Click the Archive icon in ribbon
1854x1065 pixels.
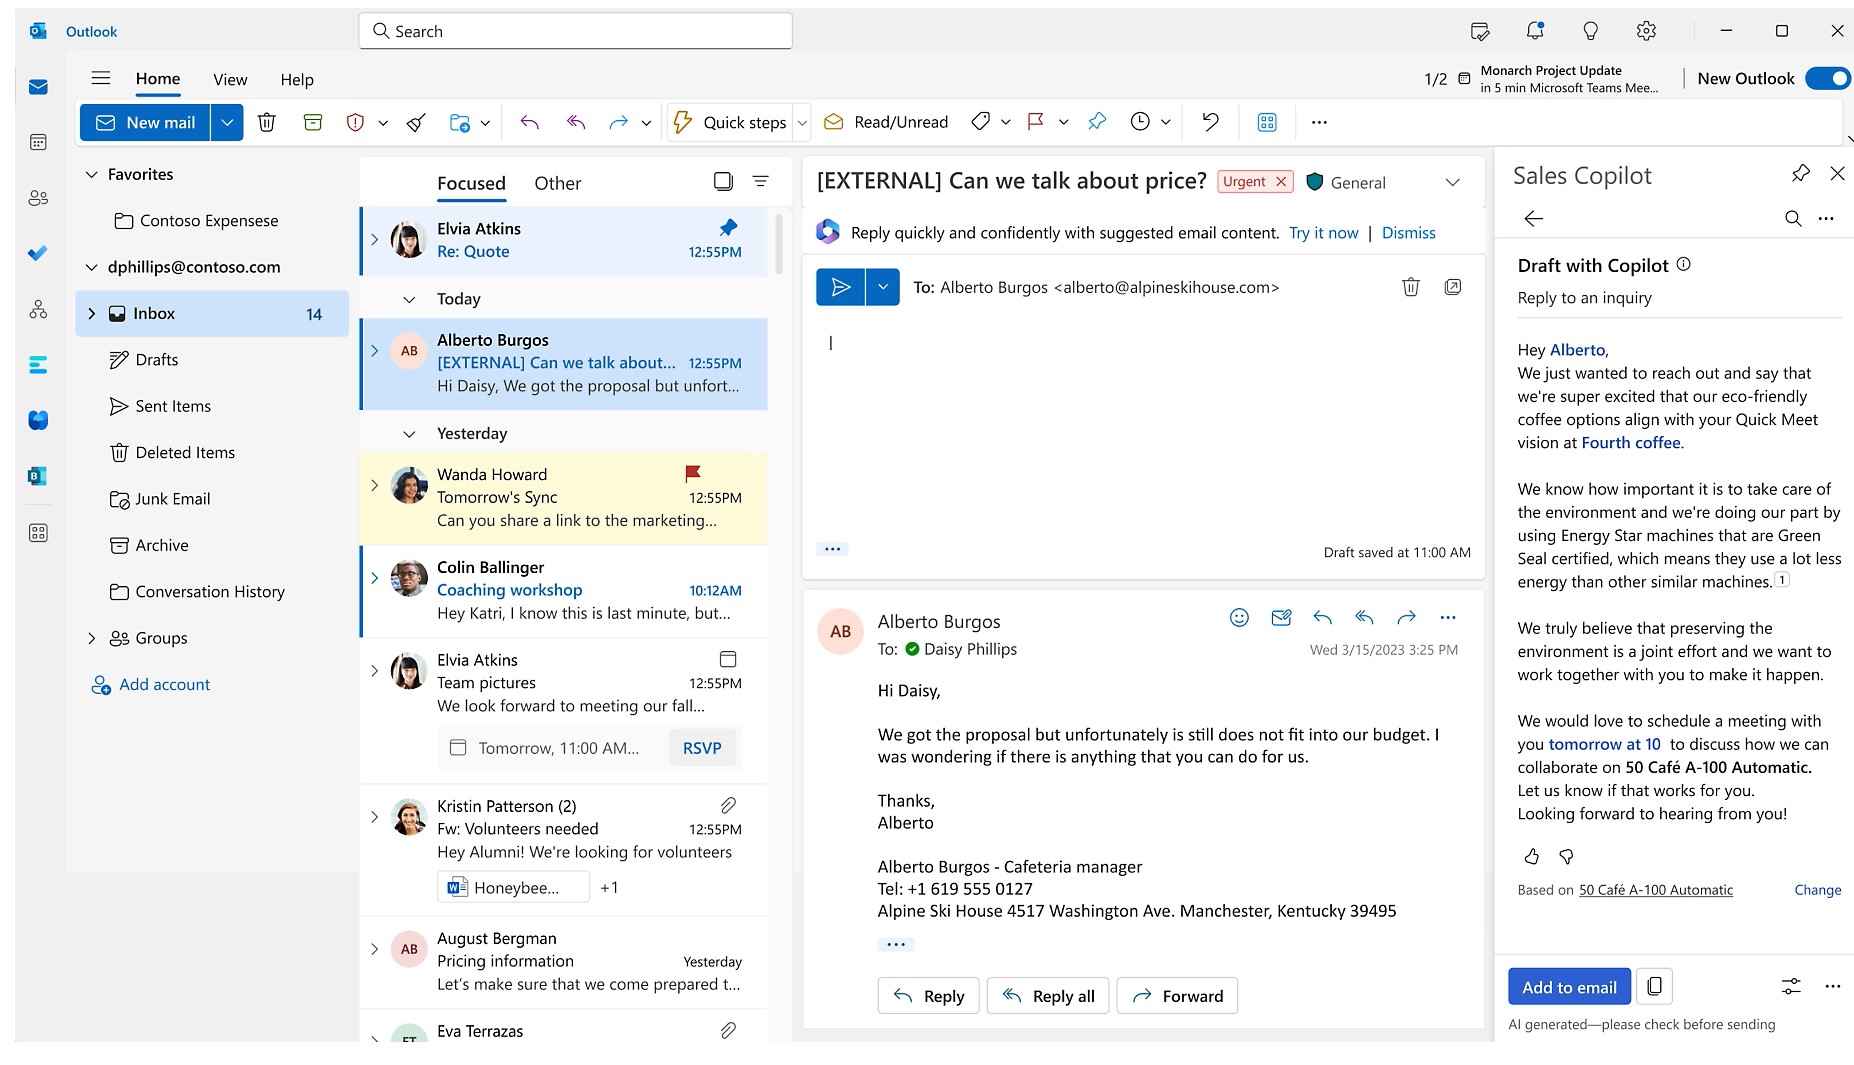pyautogui.click(x=313, y=122)
